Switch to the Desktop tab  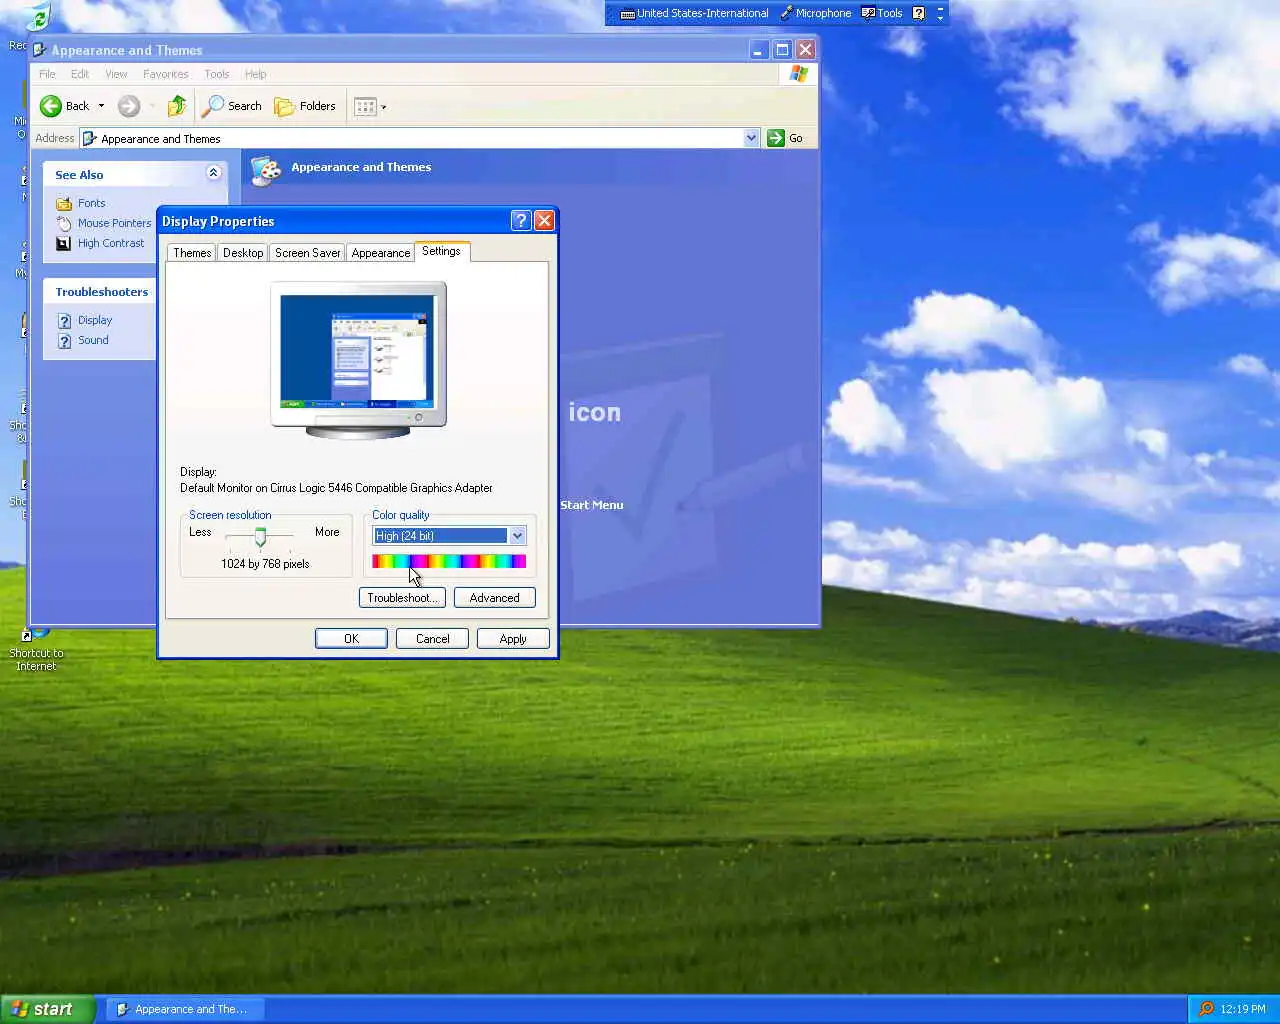(x=243, y=253)
